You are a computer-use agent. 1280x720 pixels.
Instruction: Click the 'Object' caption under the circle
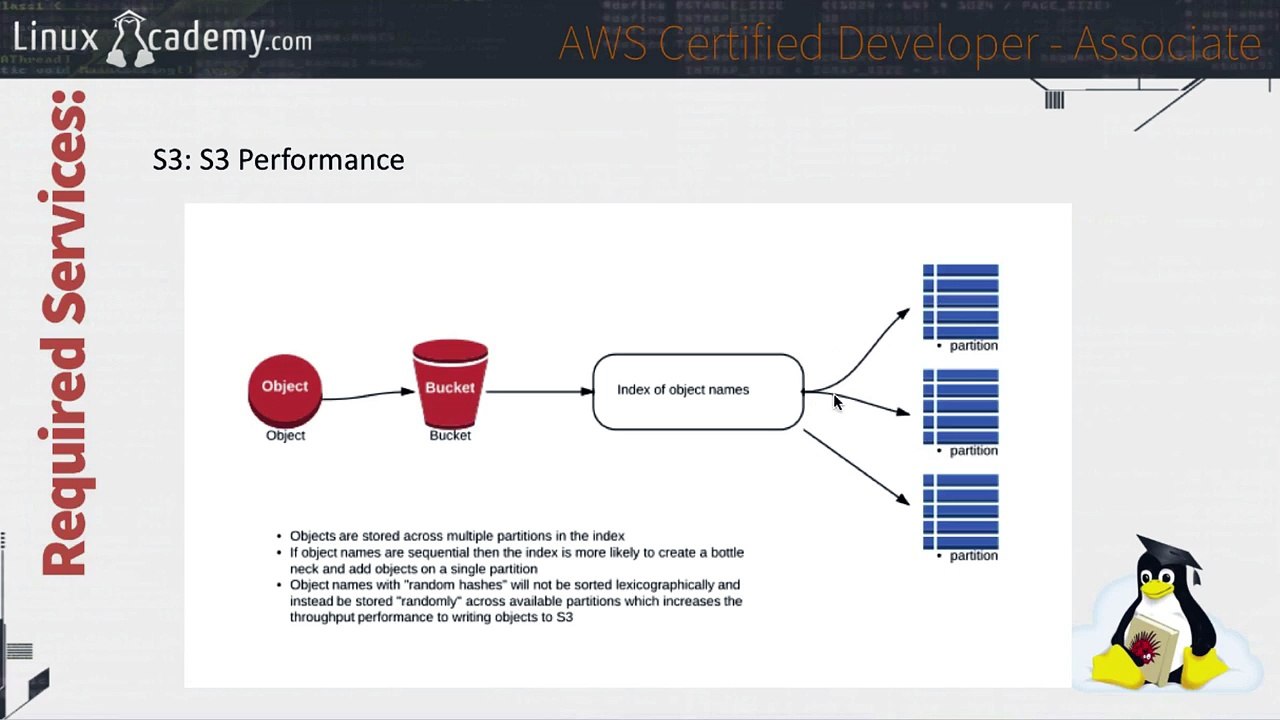point(285,436)
